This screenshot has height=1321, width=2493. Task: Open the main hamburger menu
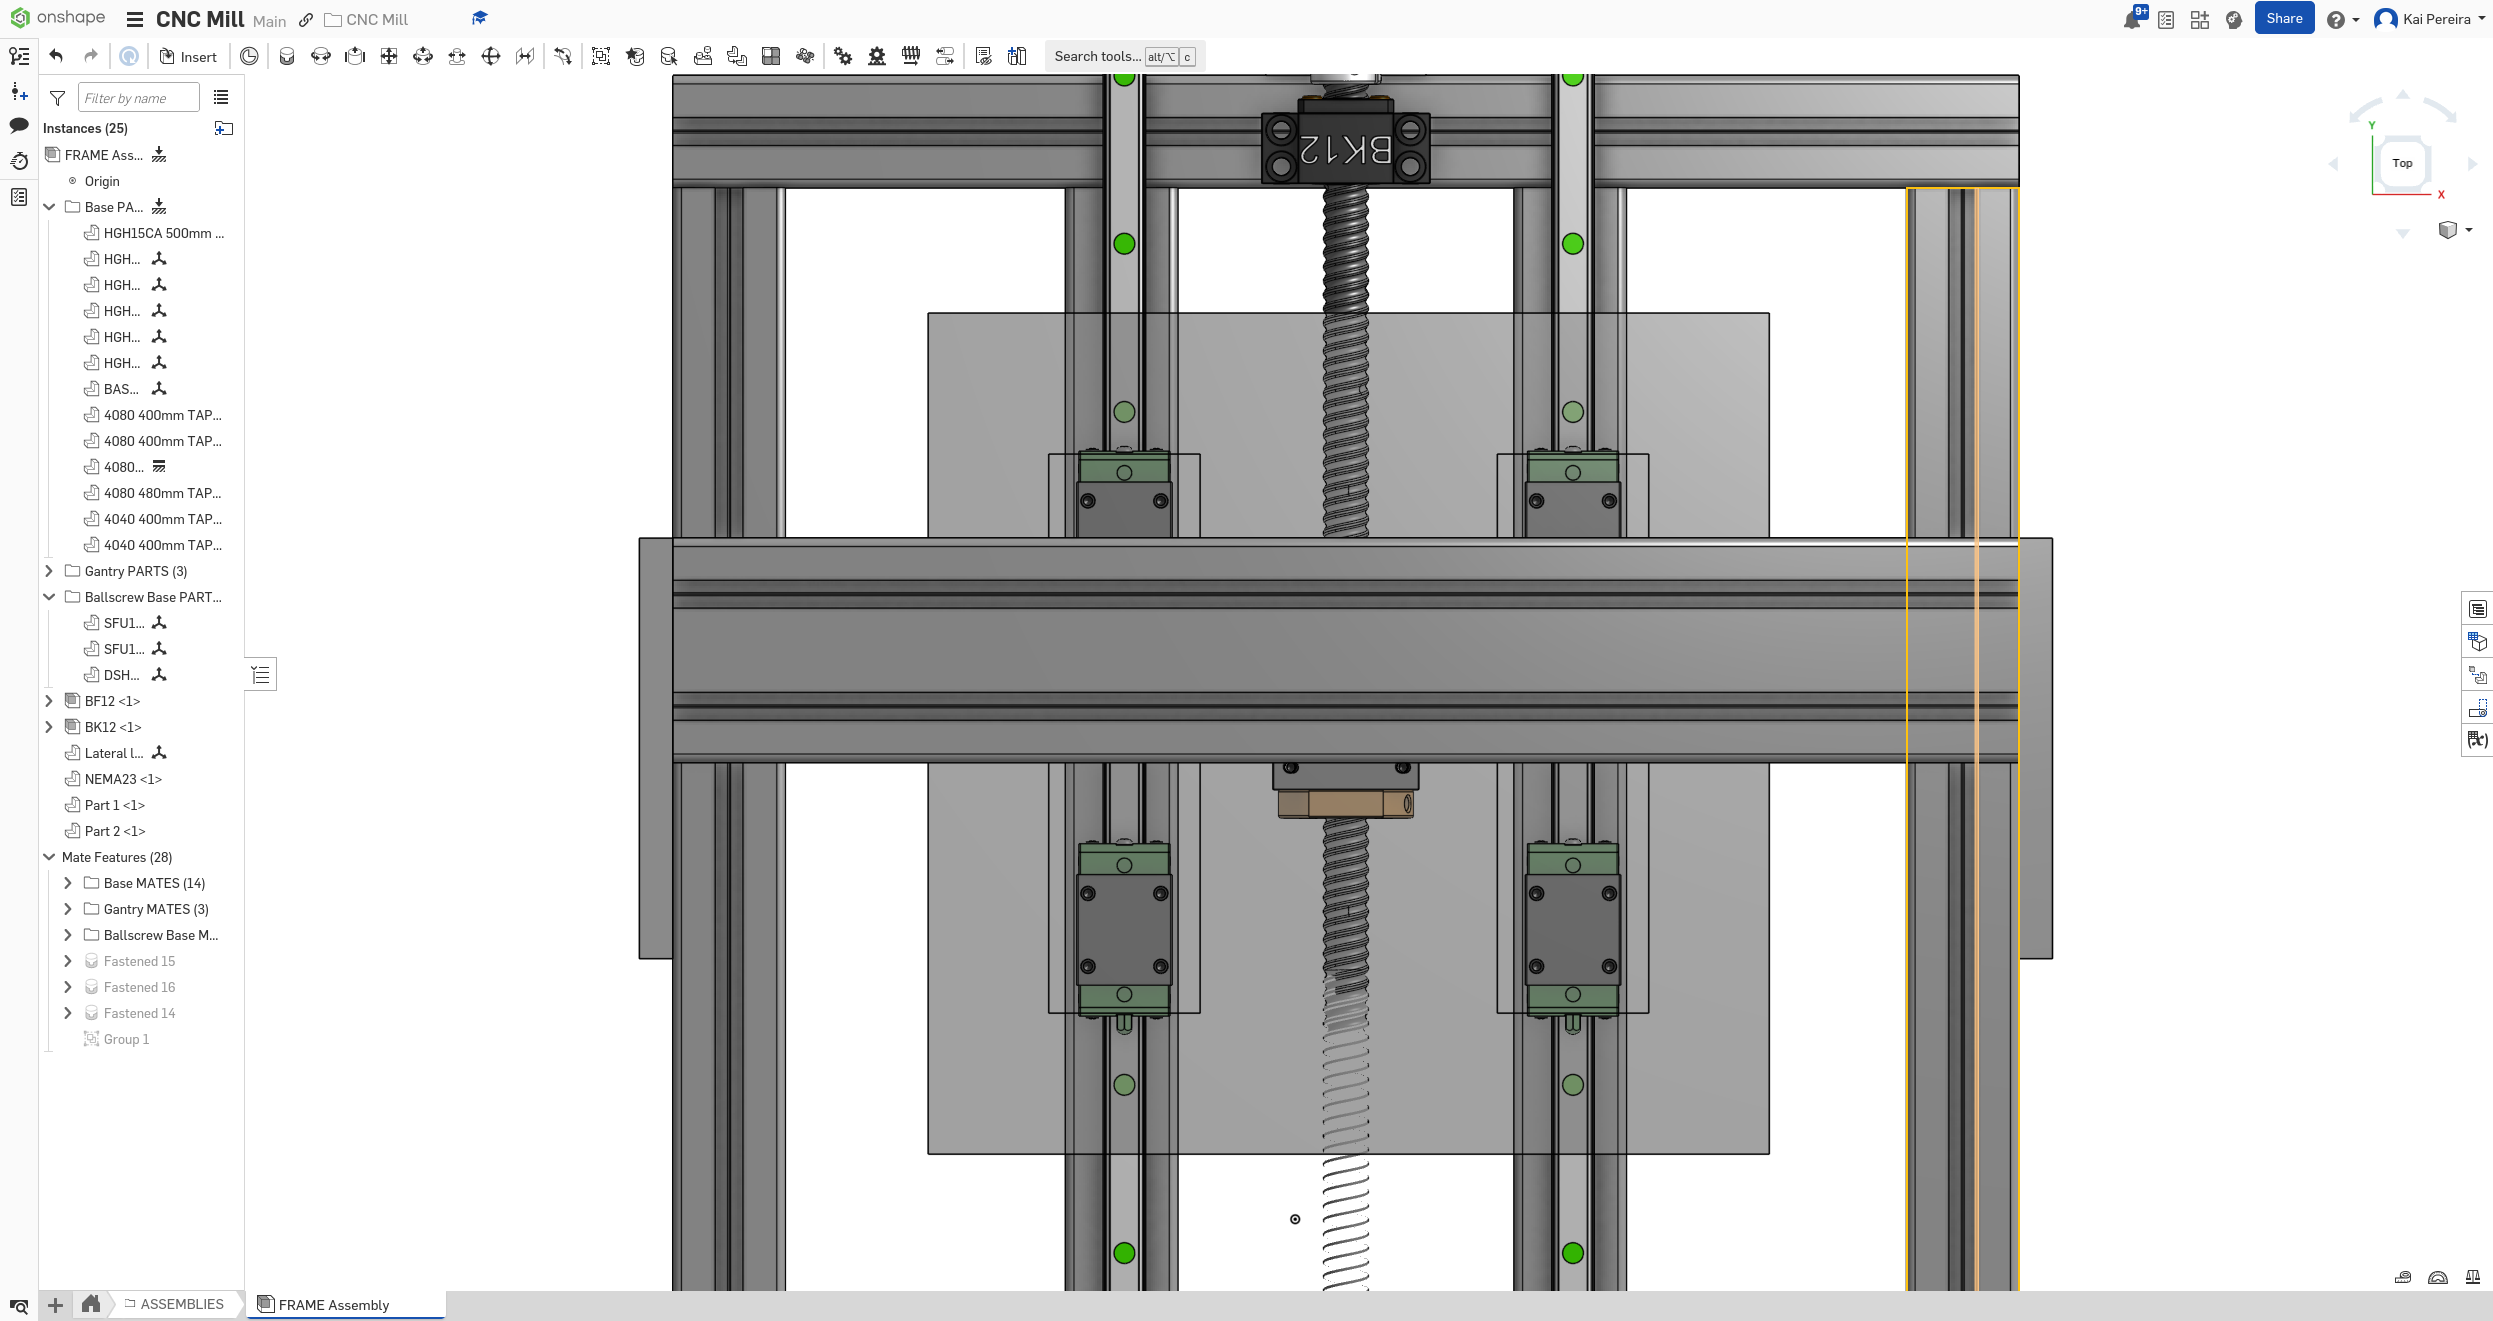click(x=134, y=19)
